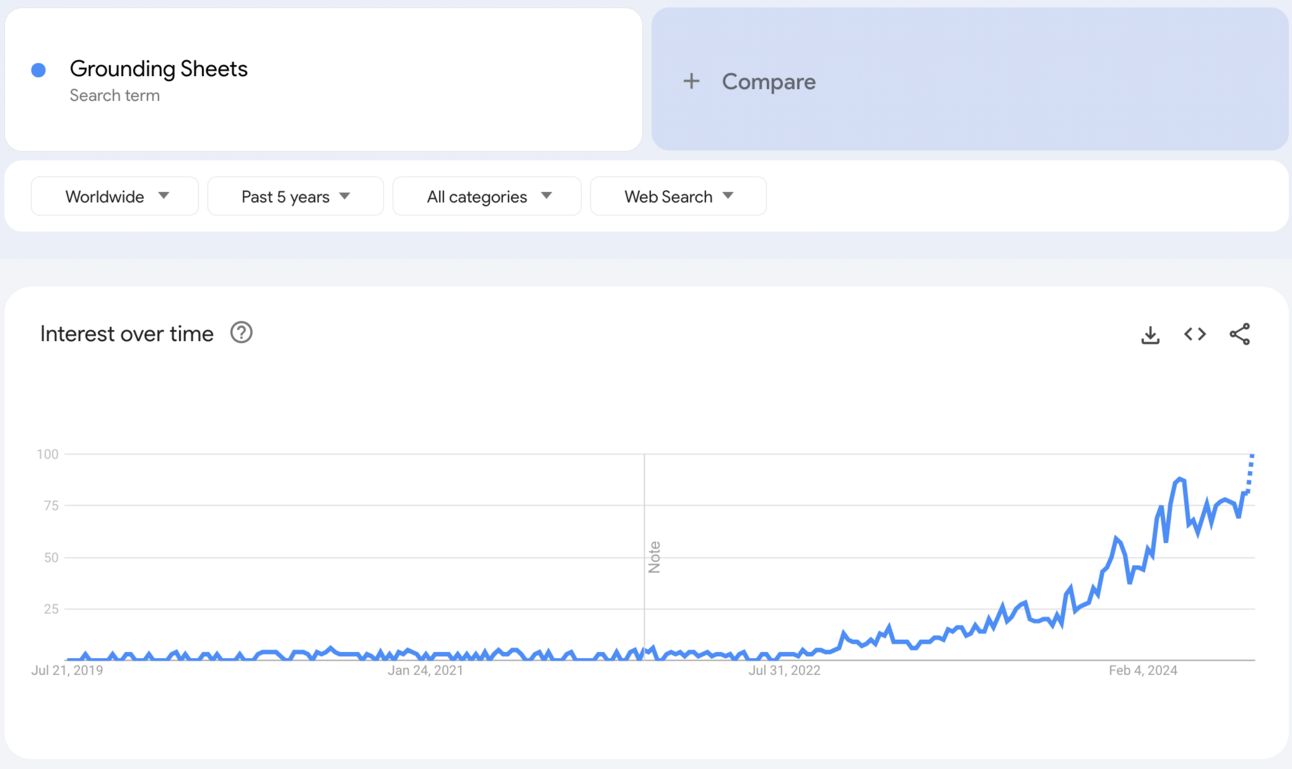Click the Note marker on the chart
This screenshot has height=769, width=1292.
click(654, 557)
